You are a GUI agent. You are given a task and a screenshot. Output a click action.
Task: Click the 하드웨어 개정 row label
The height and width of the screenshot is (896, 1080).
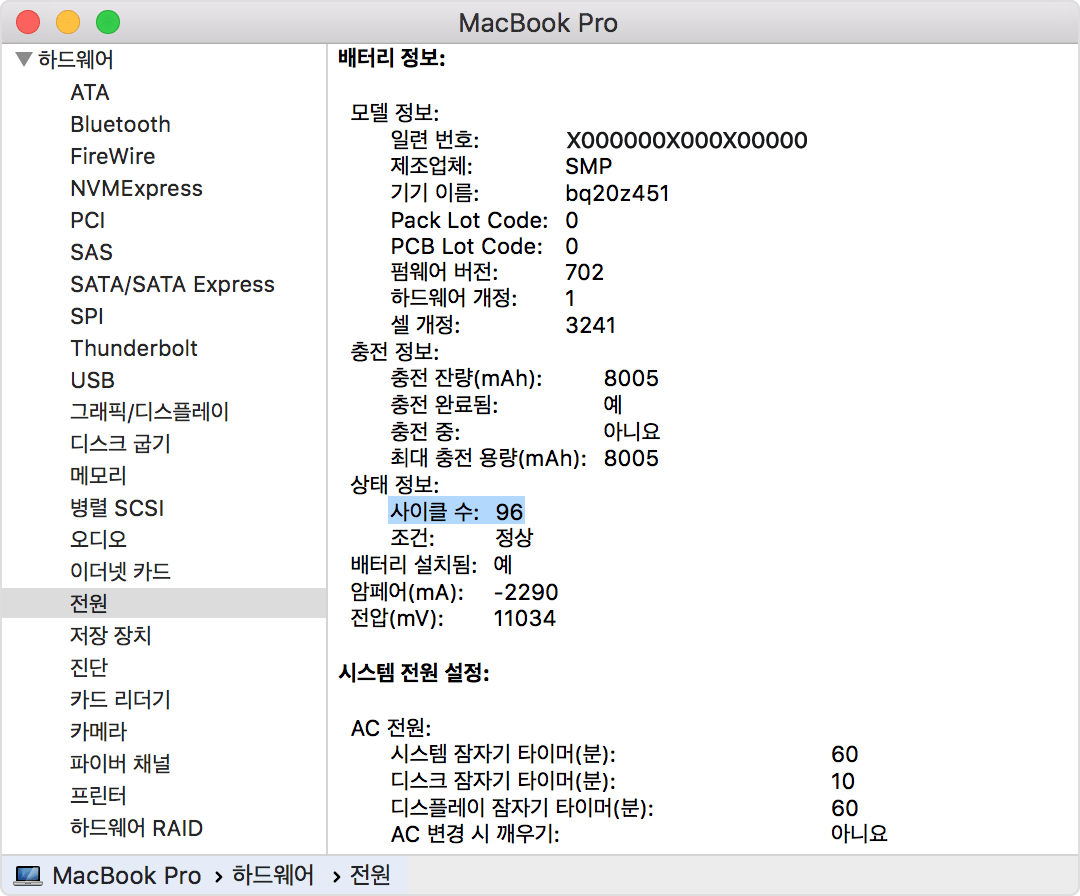pyautogui.click(x=453, y=298)
